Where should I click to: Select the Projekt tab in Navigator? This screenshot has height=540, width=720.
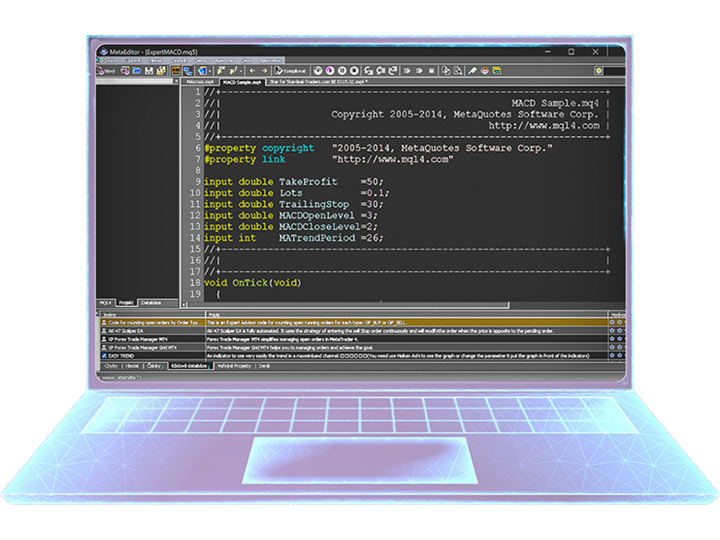coord(126,303)
